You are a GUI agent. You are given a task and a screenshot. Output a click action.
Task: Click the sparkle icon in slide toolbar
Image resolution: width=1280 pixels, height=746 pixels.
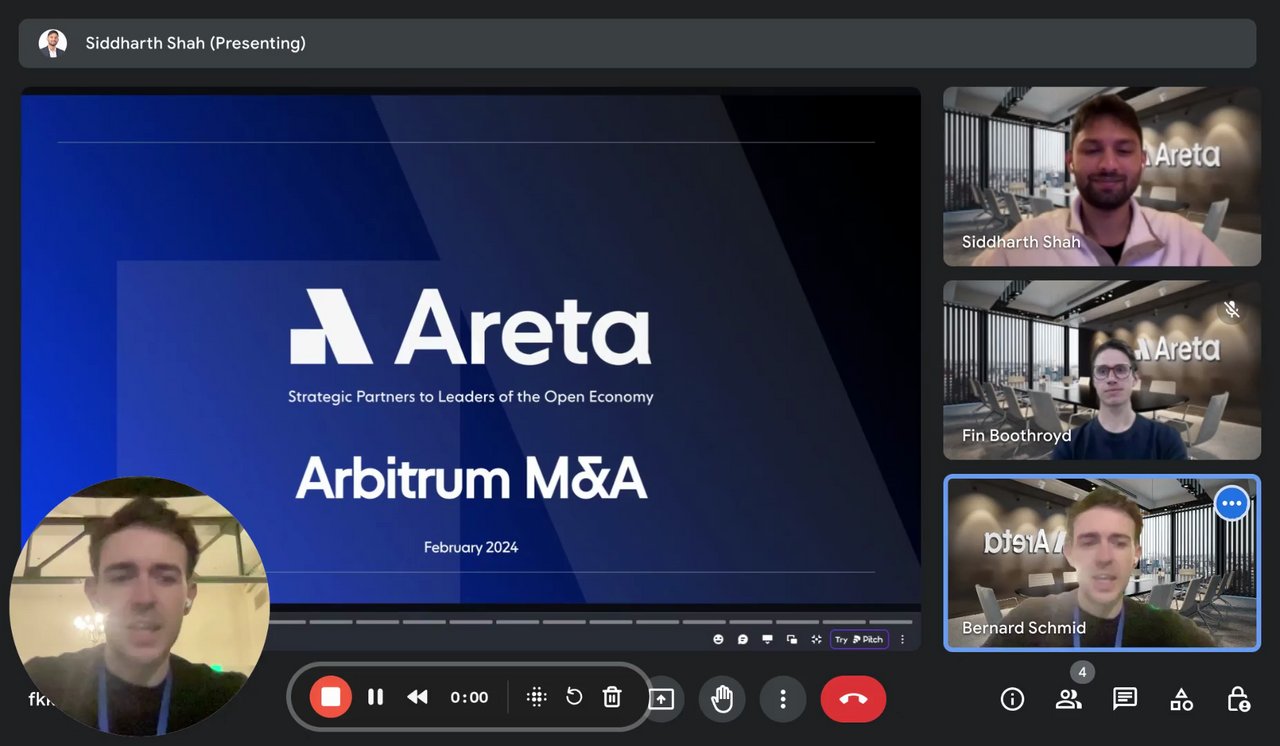pos(816,639)
